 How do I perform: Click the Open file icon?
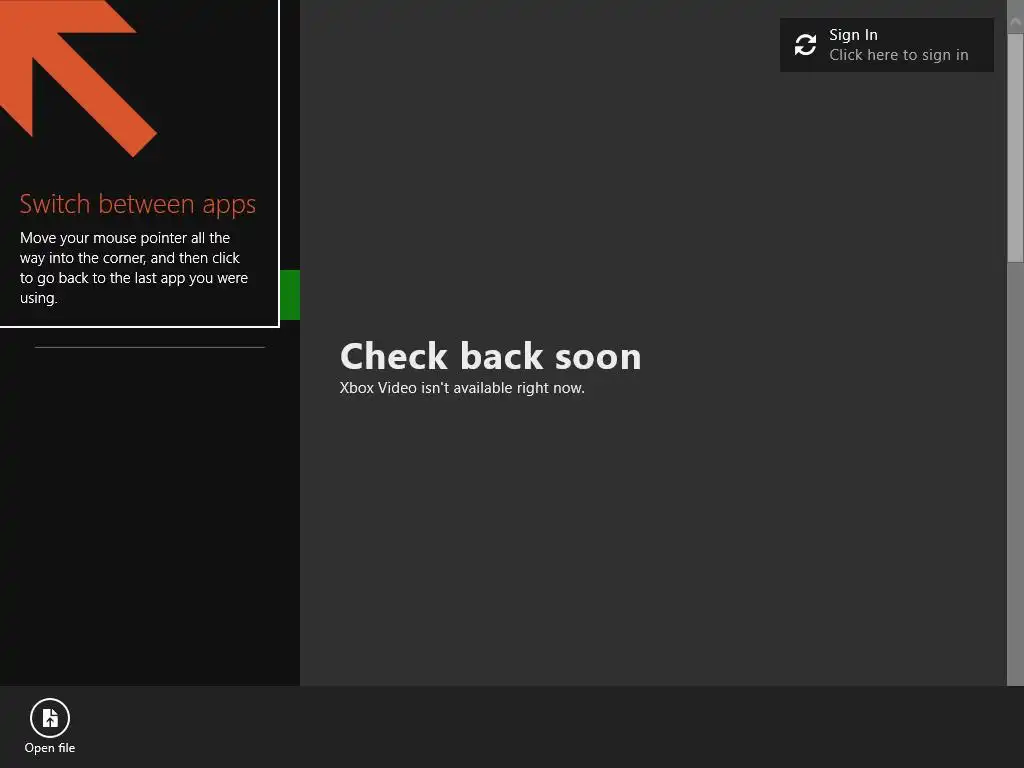50,718
